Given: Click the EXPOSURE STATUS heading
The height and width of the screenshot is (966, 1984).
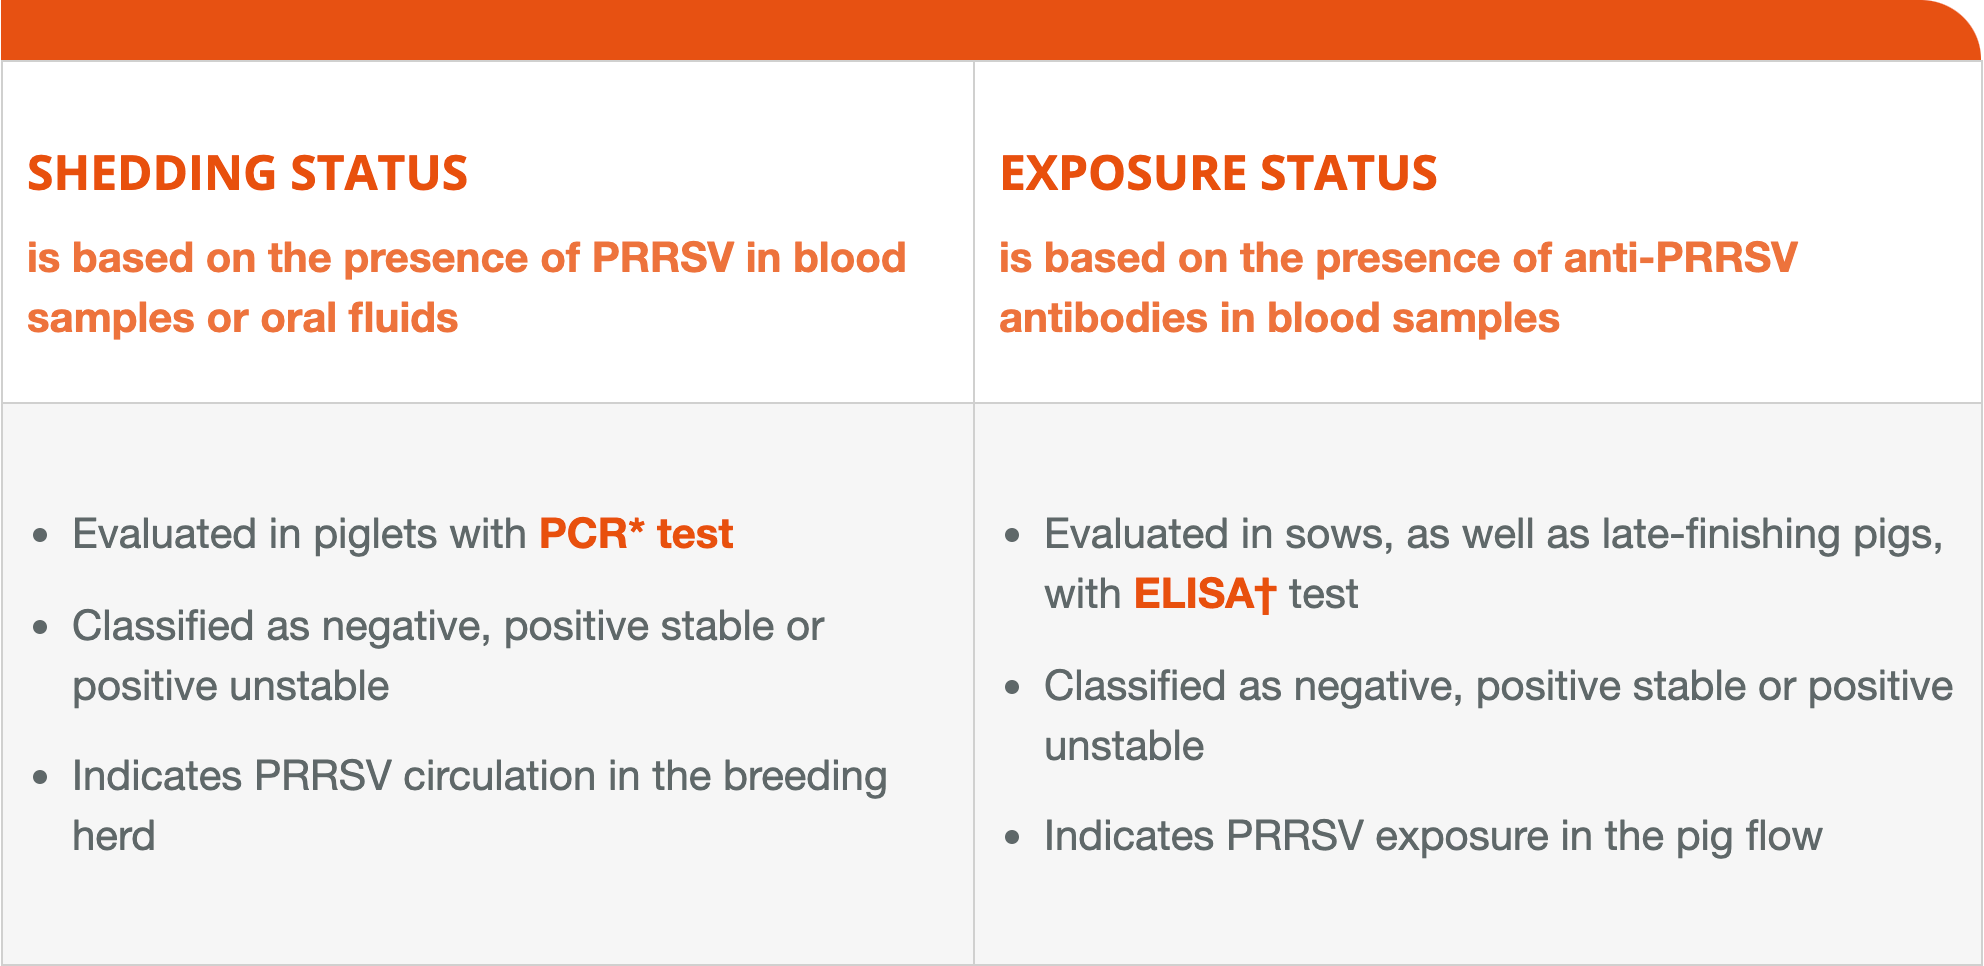Looking at the screenshot, I should 1218,173.
